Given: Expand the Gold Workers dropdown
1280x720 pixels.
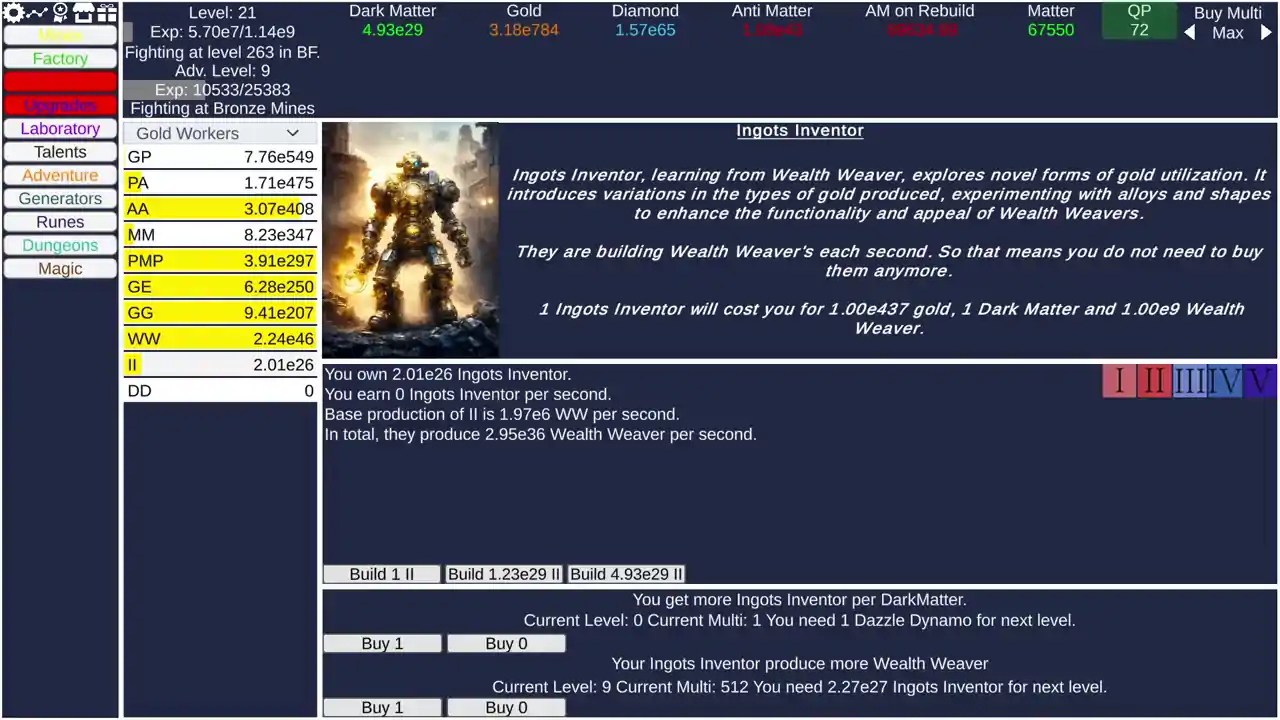Looking at the screenshot, I should point(220,133).
